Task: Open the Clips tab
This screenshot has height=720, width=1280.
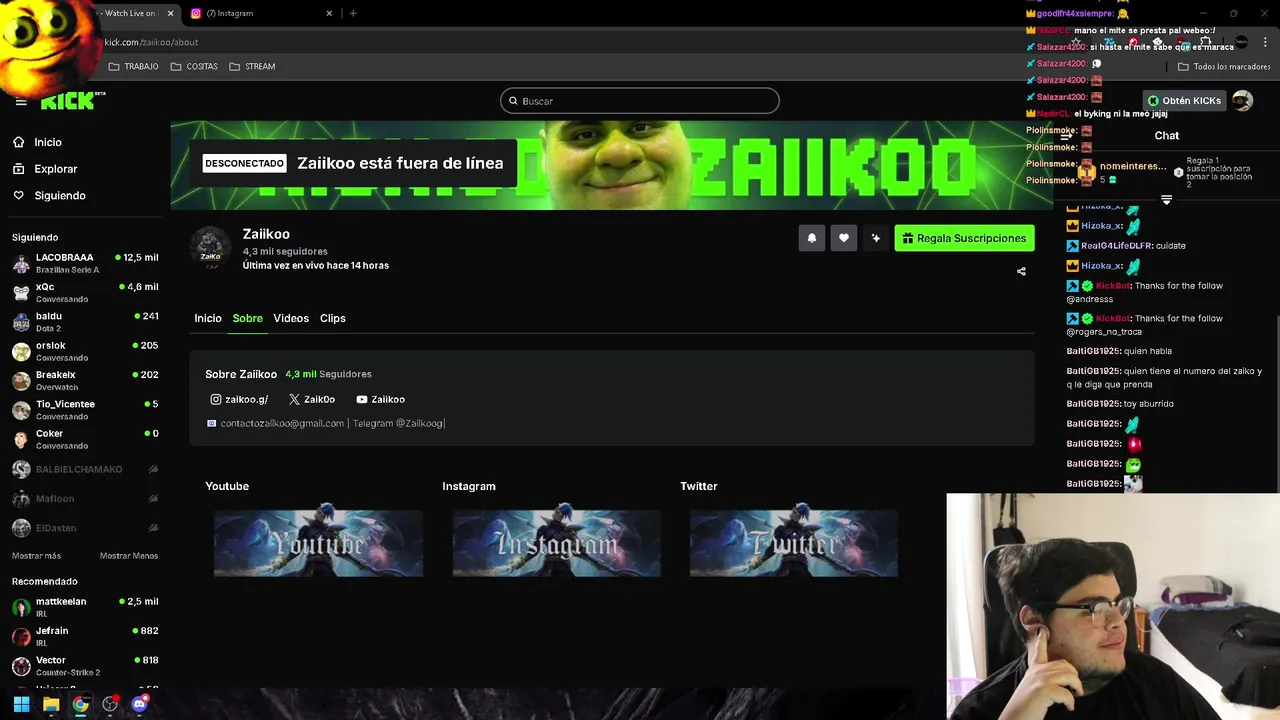Action: tap(333, 318)
